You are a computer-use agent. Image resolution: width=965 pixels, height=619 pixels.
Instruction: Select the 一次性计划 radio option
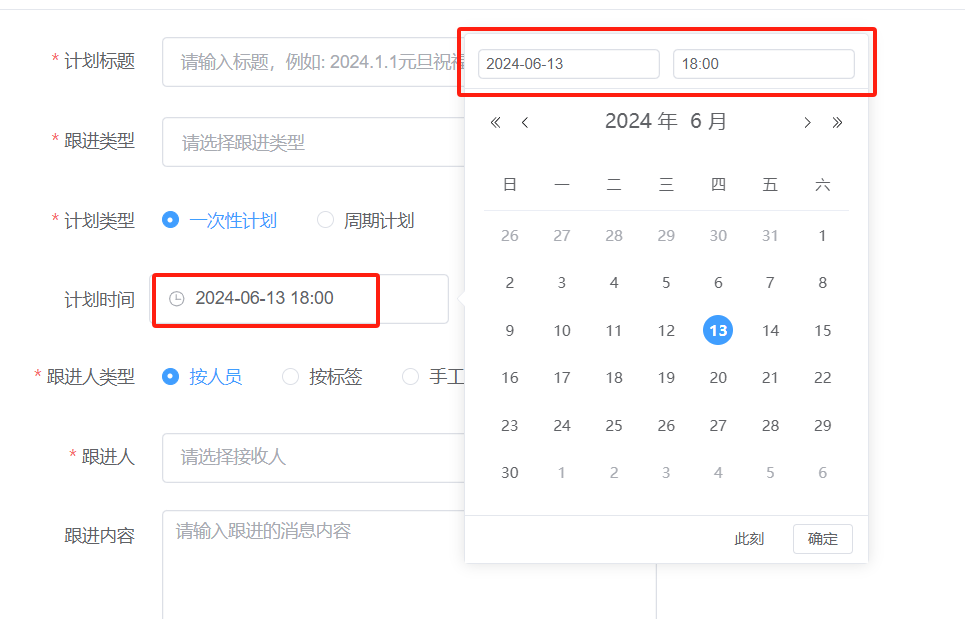[171, 220]
